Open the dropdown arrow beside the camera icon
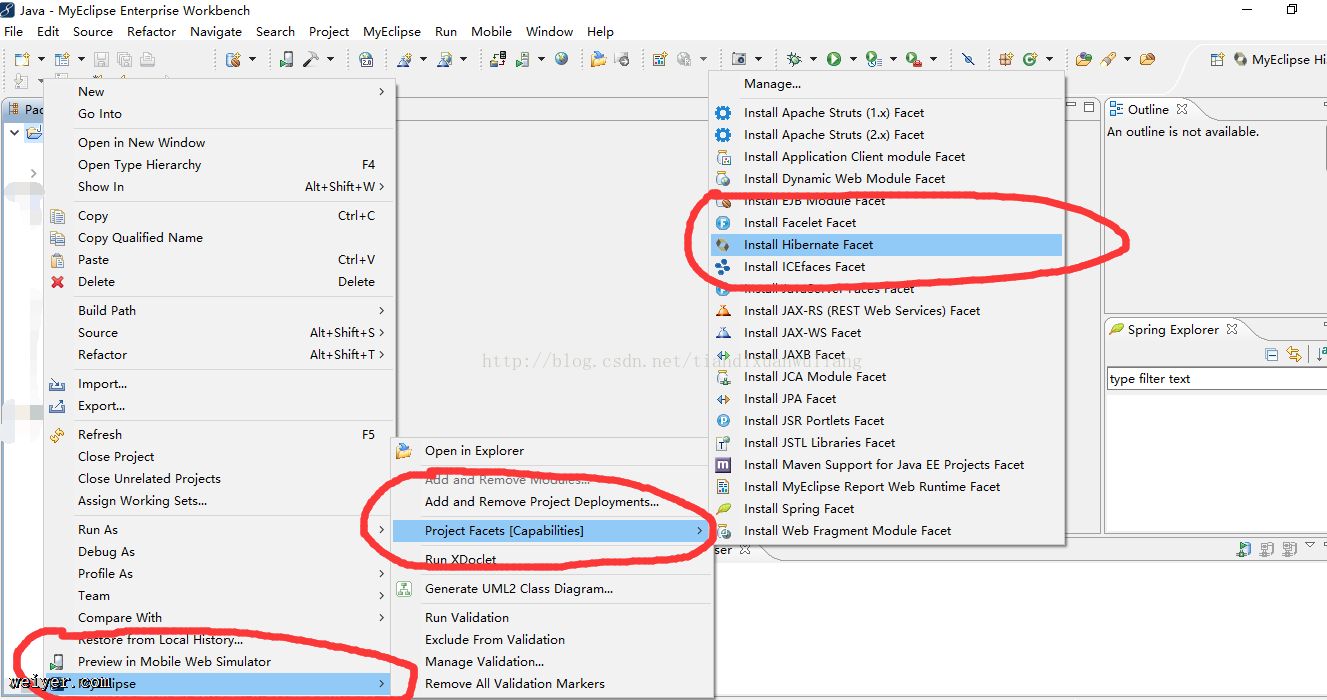The width and height of the screenshot is (1327, 700). point(758,60)
